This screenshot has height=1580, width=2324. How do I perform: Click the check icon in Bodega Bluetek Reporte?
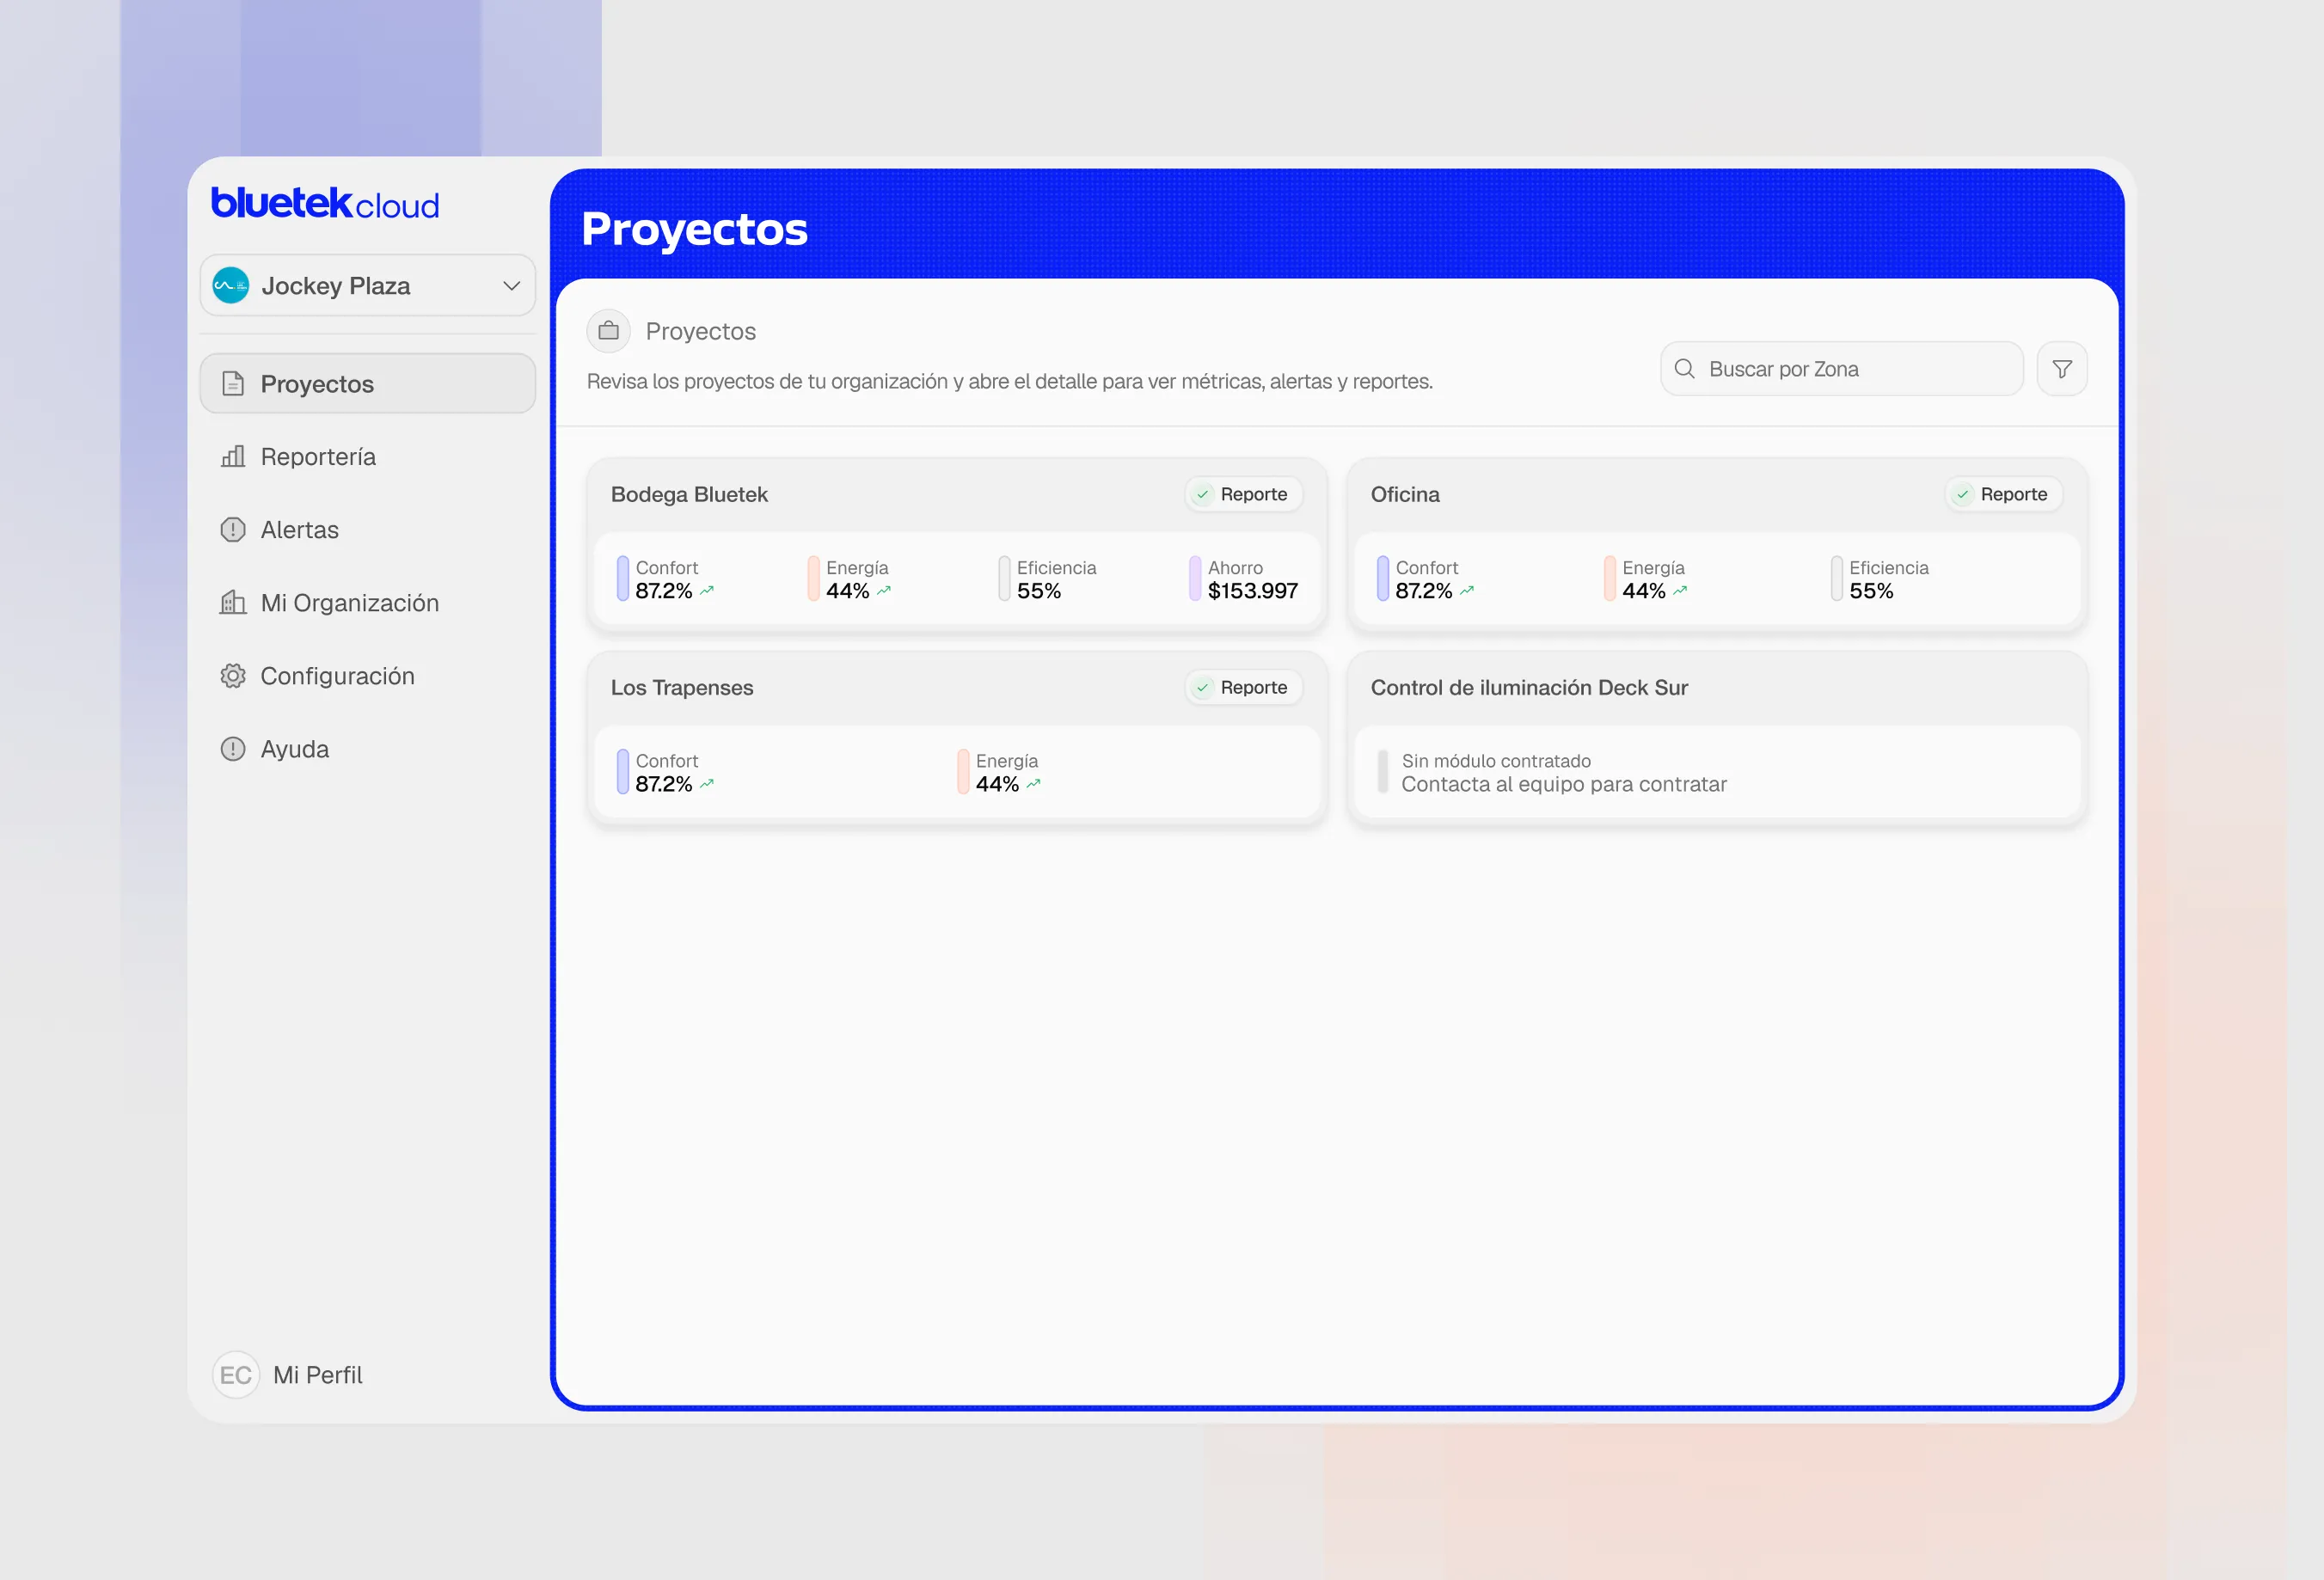point(1203,494)
